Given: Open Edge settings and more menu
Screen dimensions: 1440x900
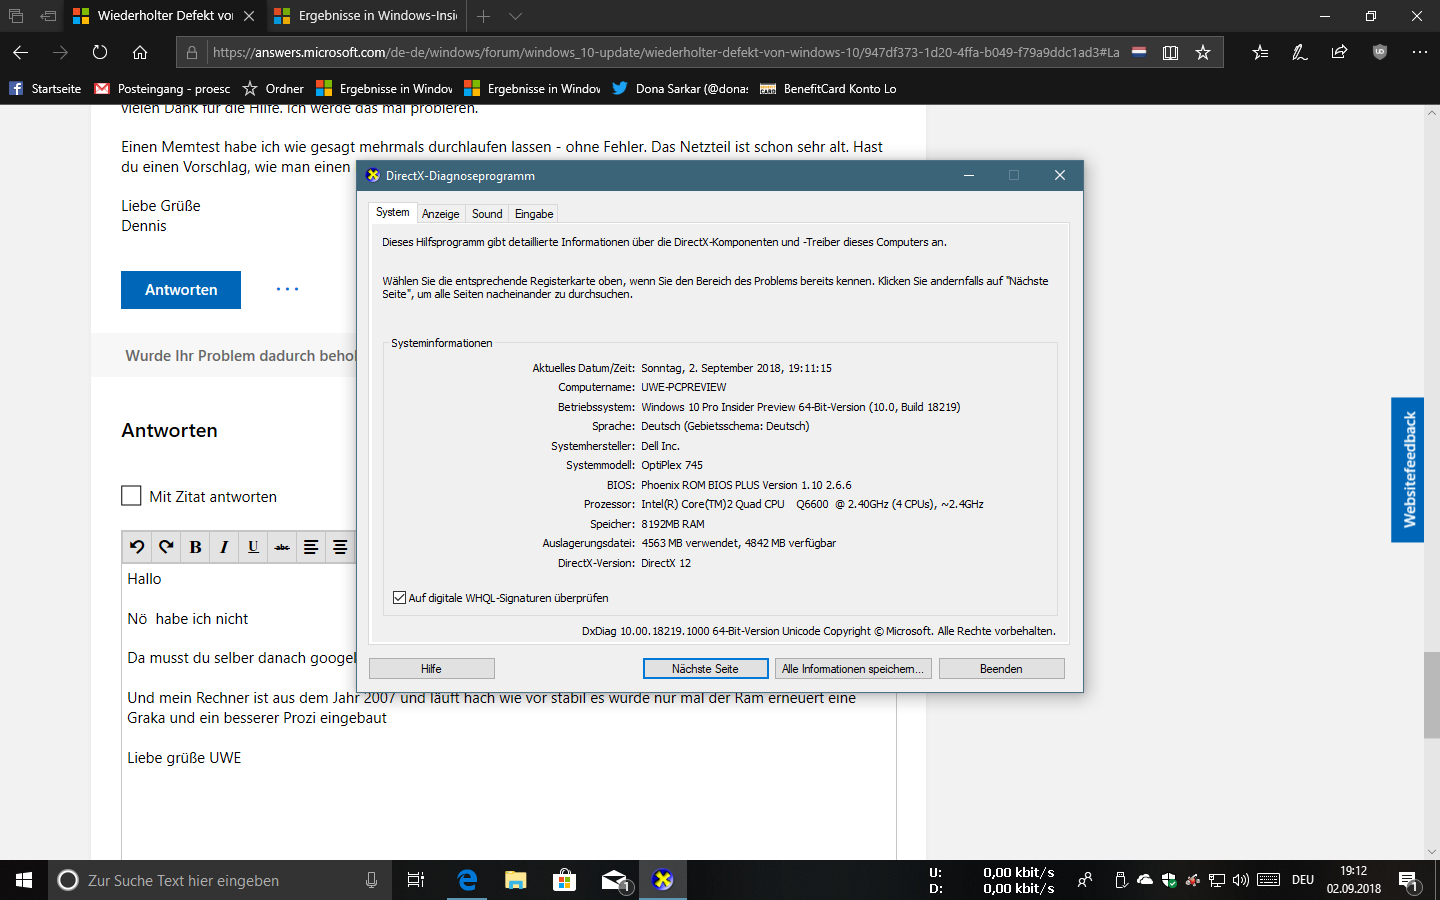Looking at the screenshot, I should [1419, 52].
